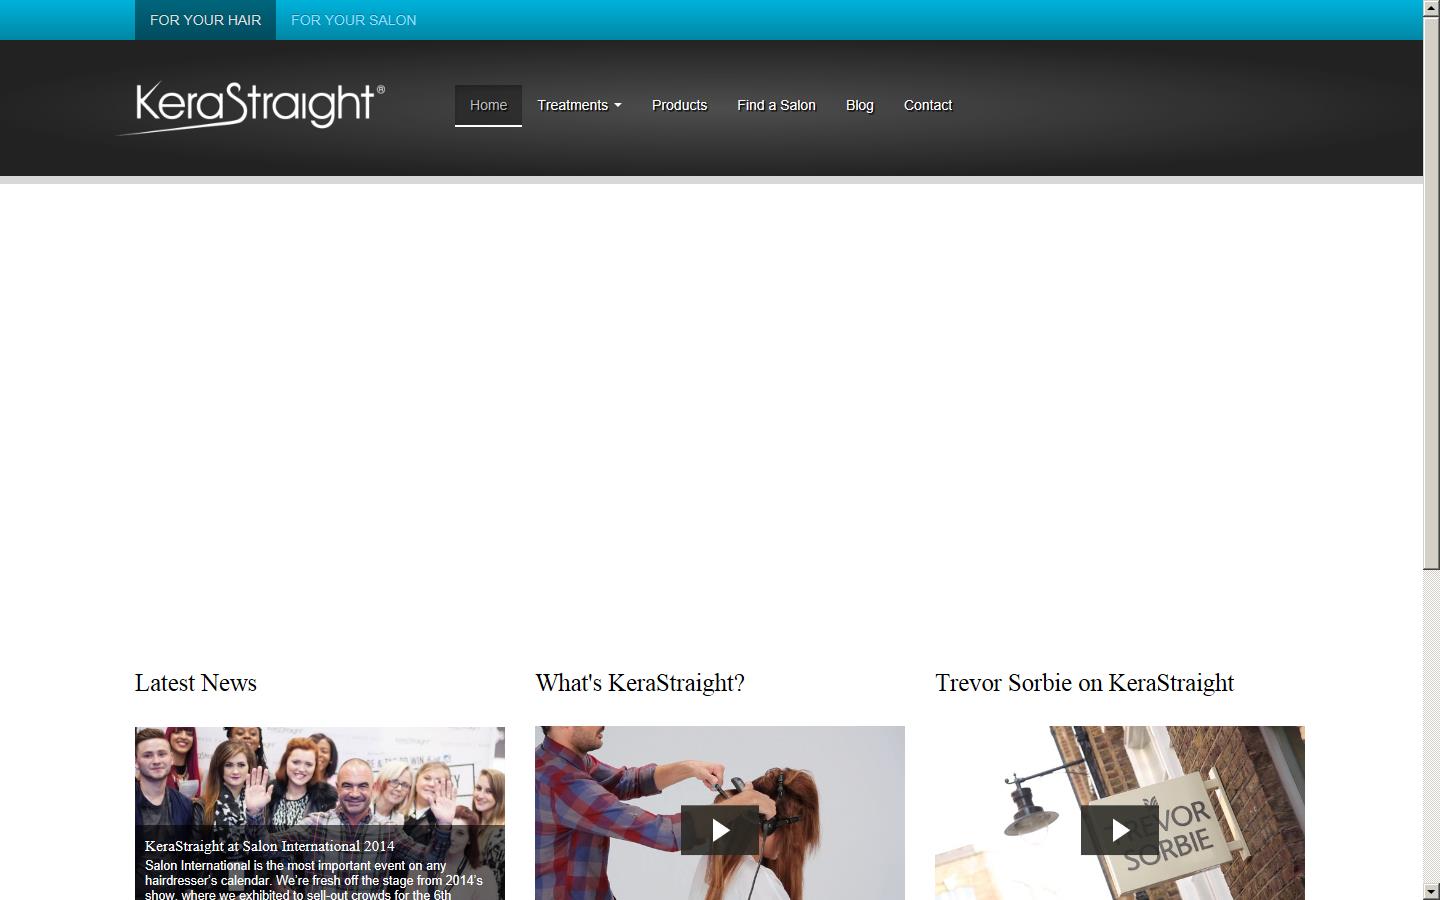
Task: Open the Find a Salon page
Action: (776, 105)
